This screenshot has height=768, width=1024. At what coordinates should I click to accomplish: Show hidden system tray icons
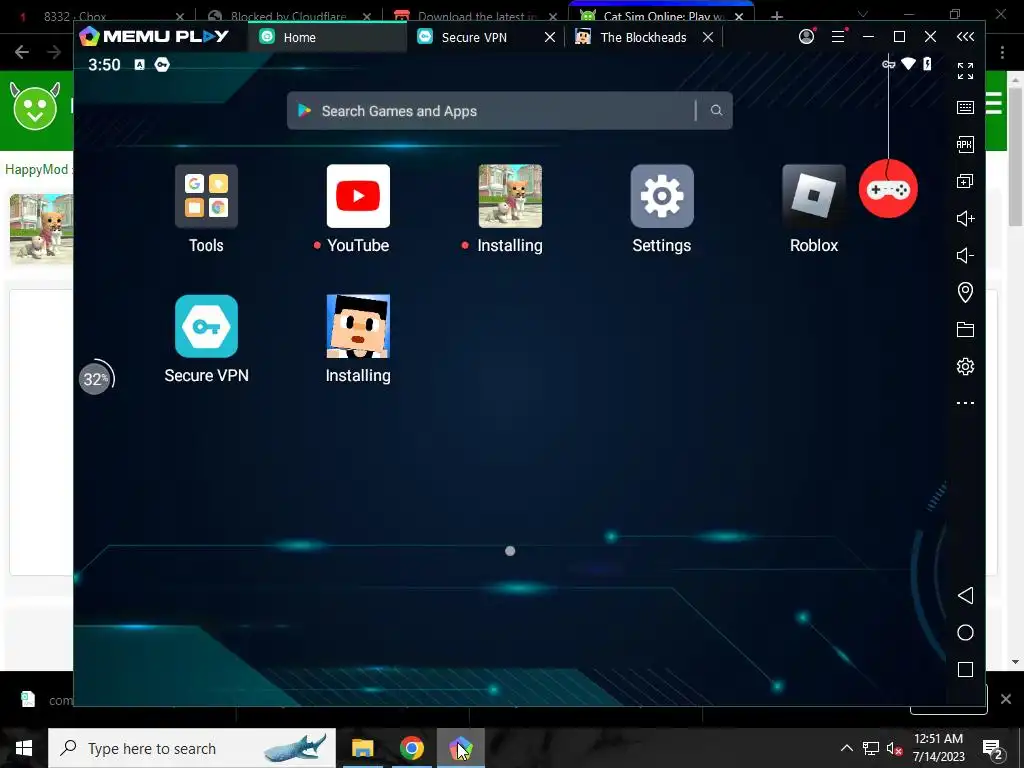pos(846,748)
